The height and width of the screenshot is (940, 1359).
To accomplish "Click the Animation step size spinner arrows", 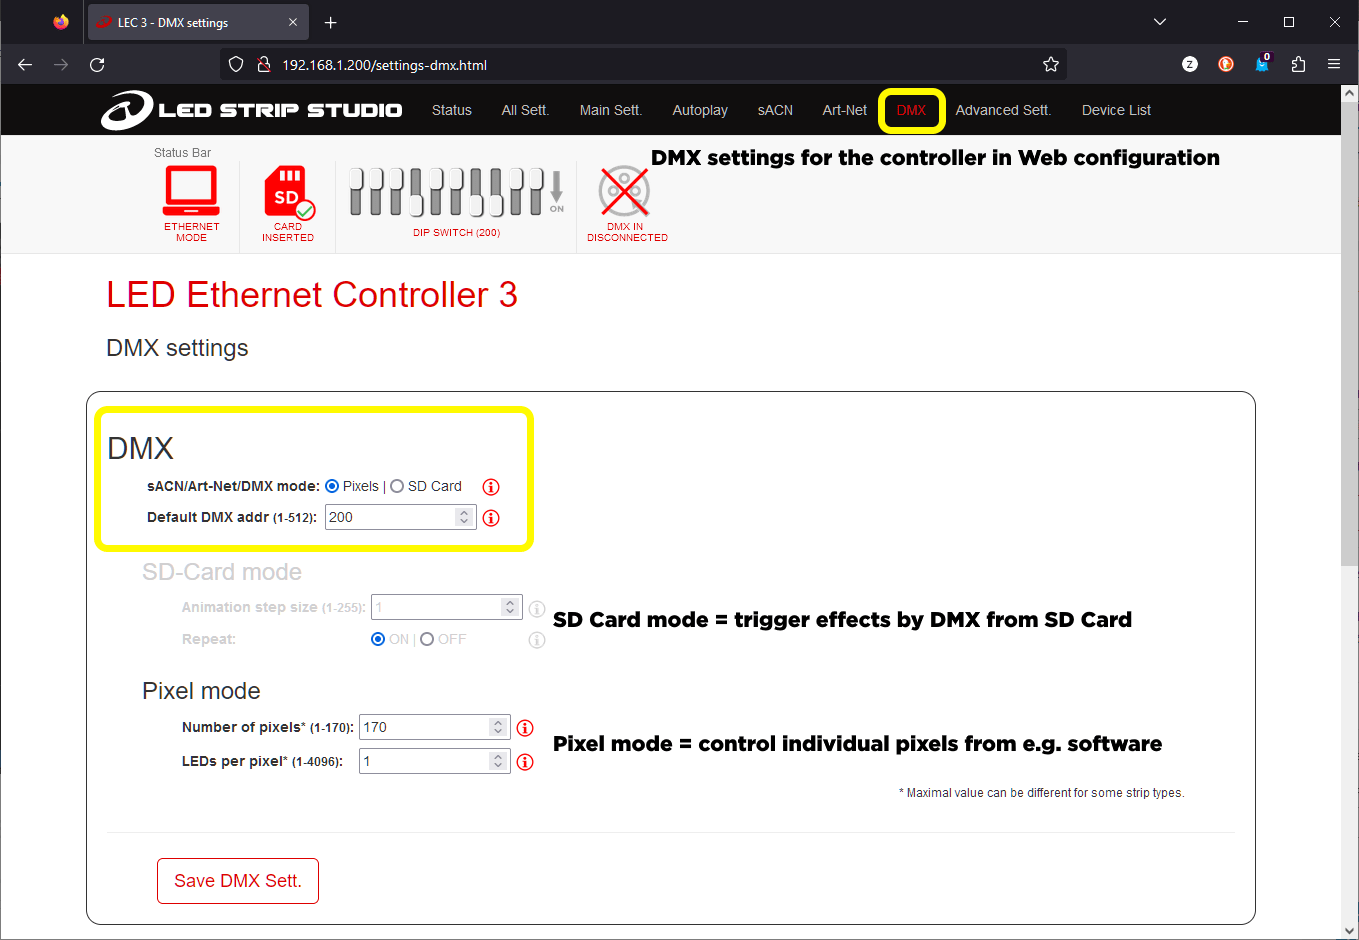I will point(510,607).
